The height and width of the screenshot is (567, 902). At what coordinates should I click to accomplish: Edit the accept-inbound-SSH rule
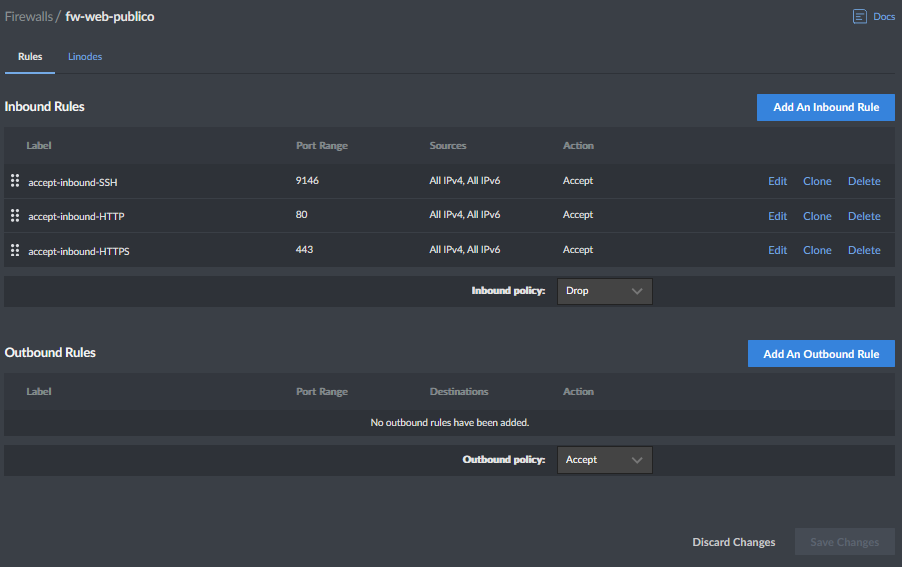[x=777, y=182]
